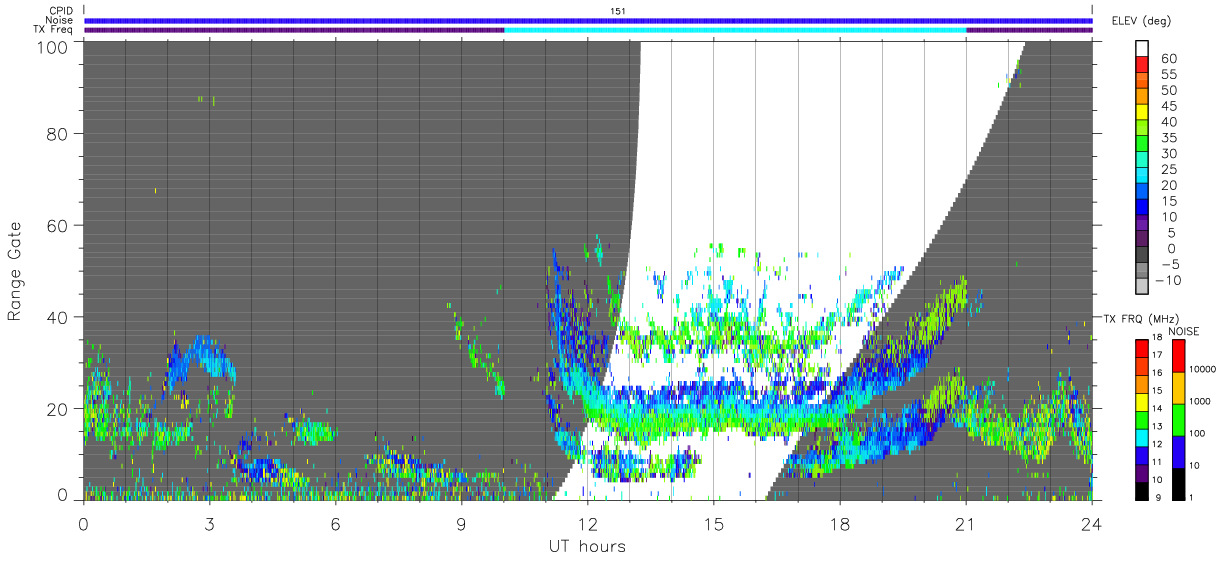
Task: Pick the yellow noise swatch between 1000 and 10000
Action: point(1178,388)
